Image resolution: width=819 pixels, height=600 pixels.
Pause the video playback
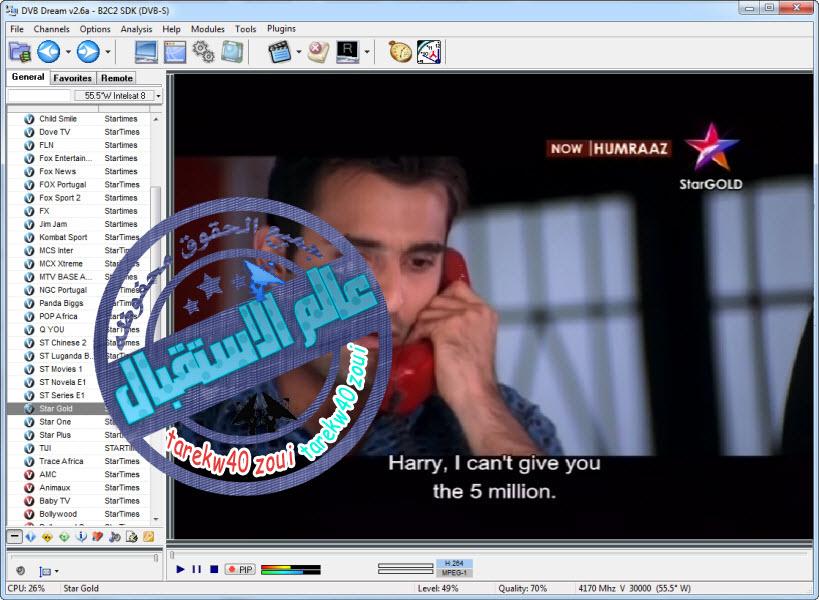tap(196, 569)
